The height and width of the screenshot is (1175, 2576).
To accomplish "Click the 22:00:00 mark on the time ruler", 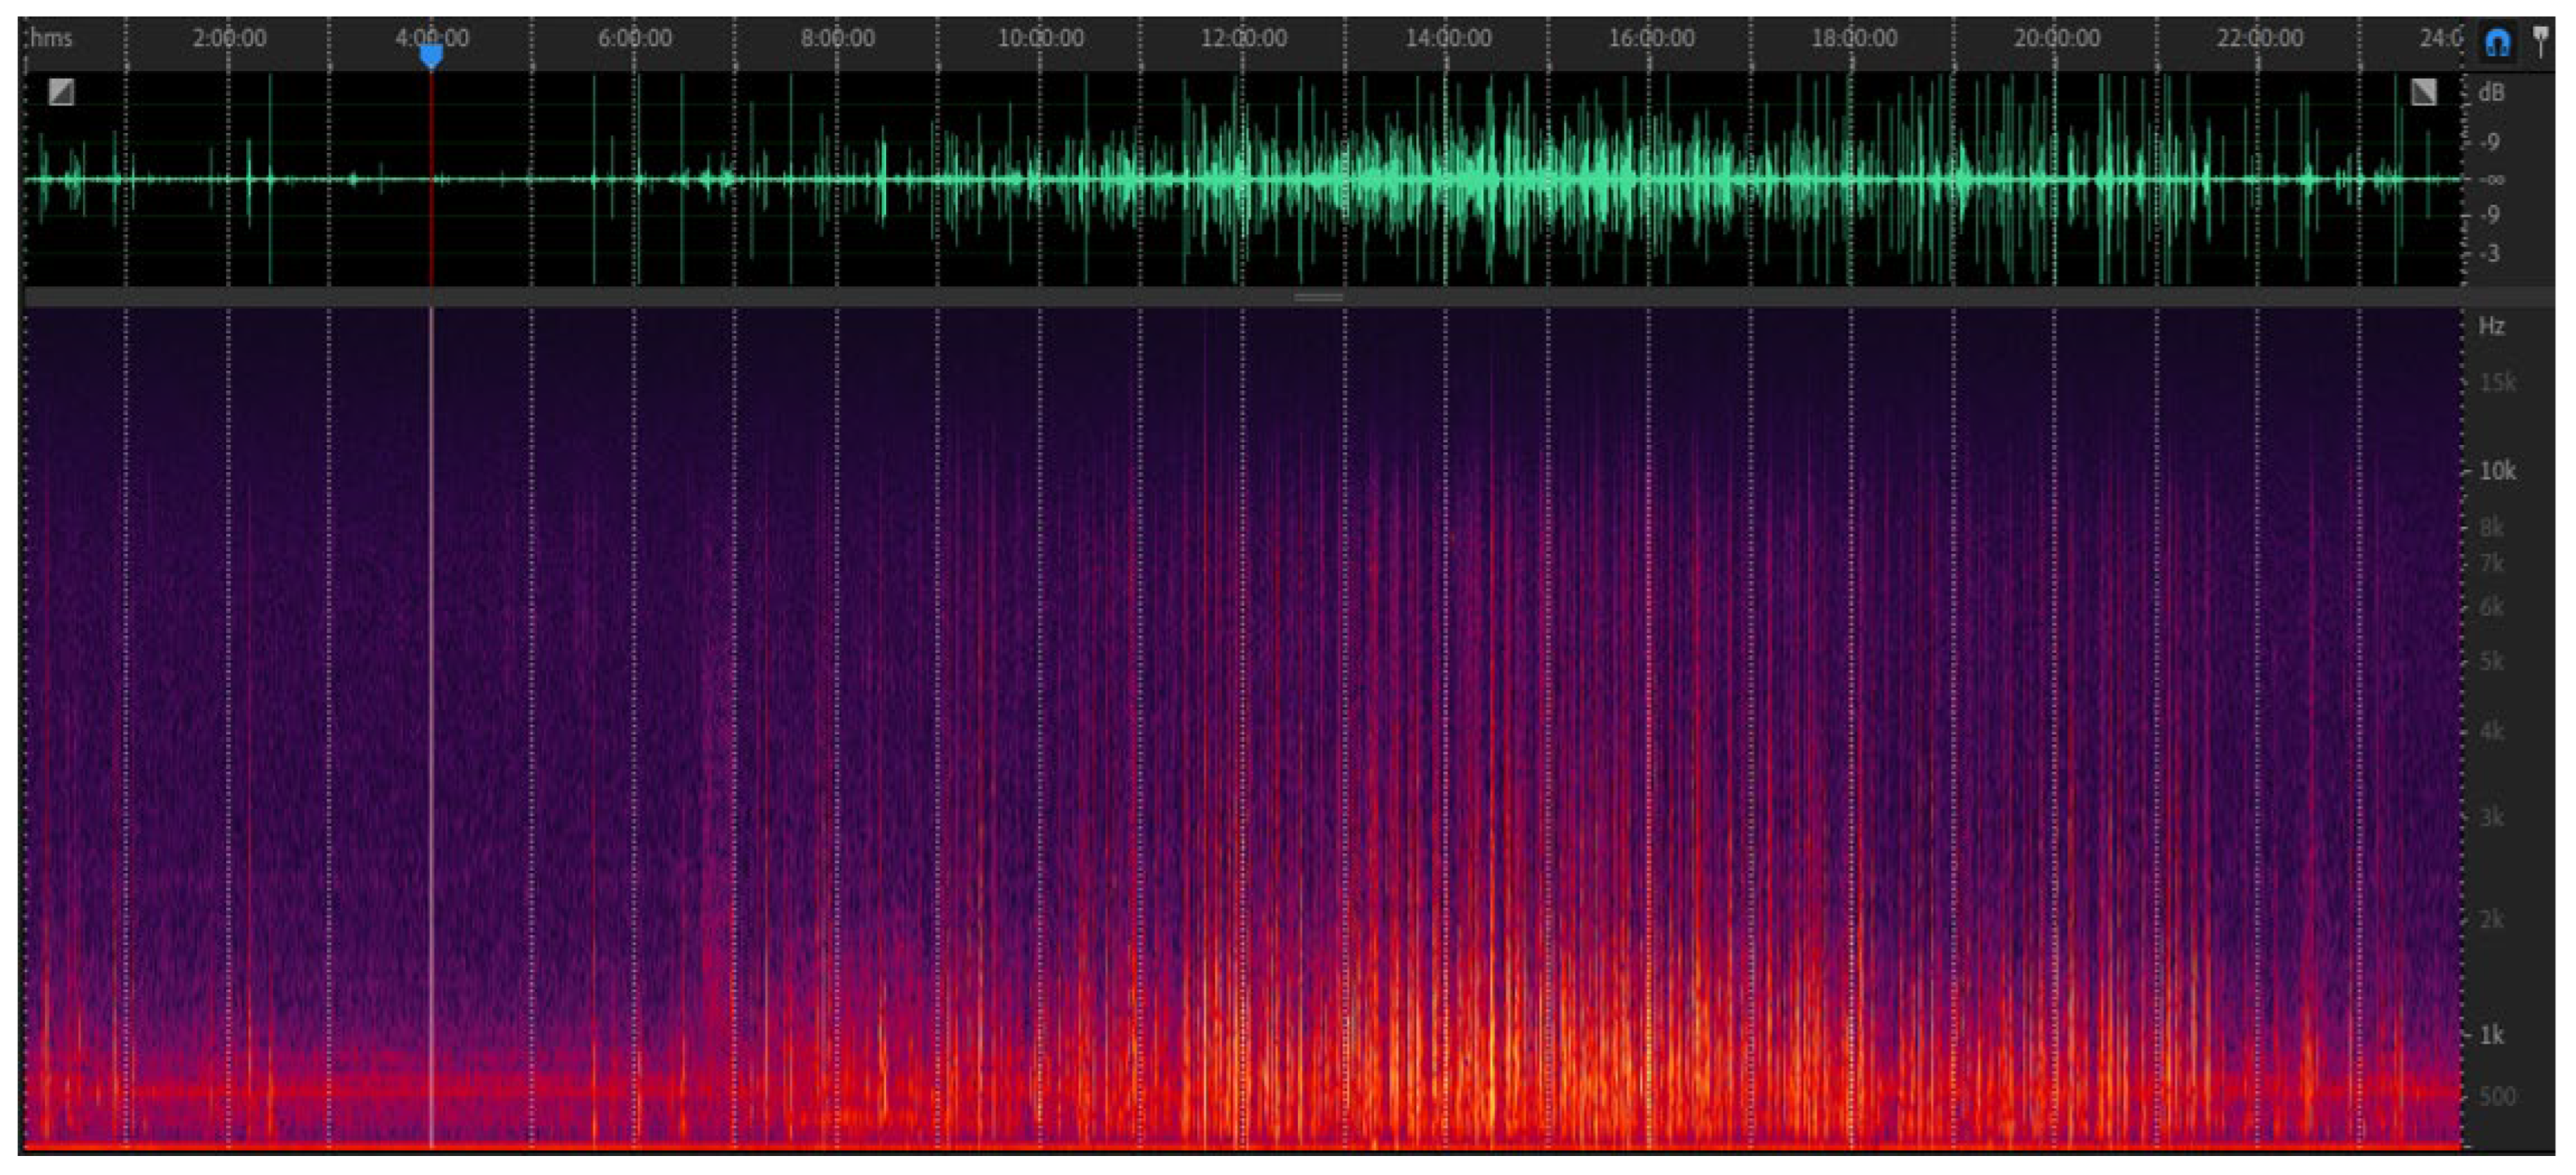I will tap(2259, 38).
